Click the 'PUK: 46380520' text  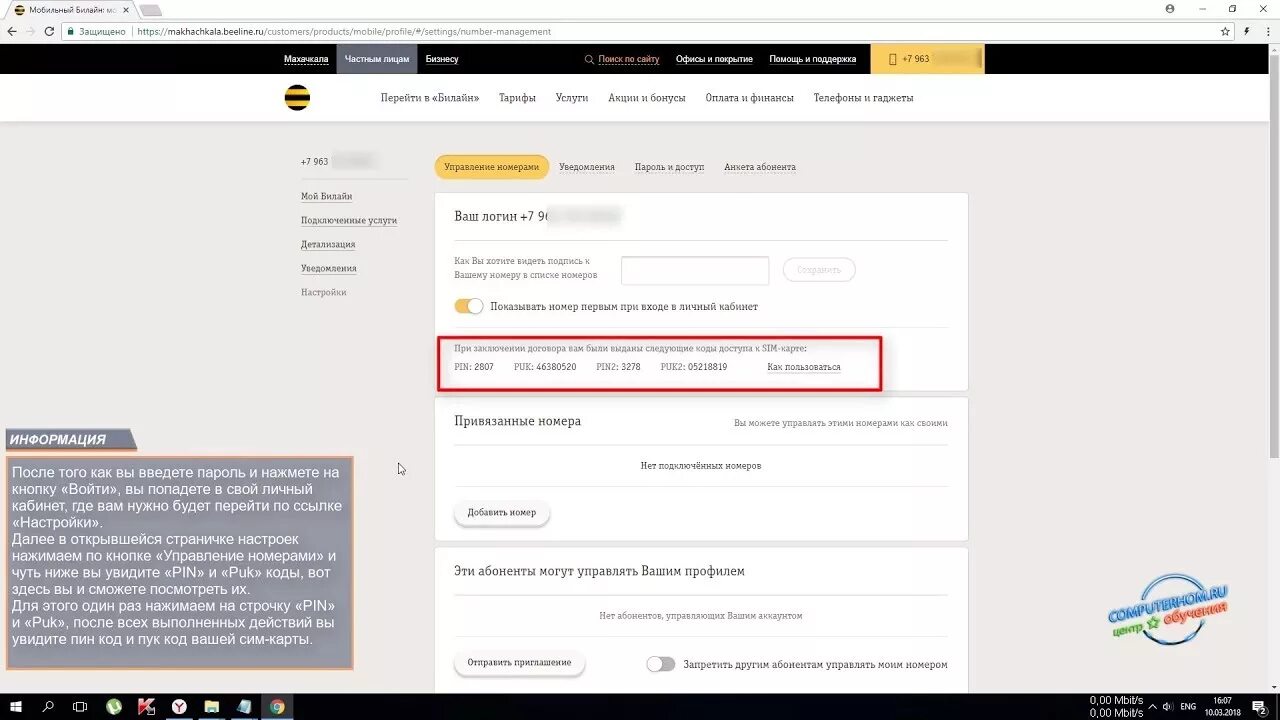point(545,367)
